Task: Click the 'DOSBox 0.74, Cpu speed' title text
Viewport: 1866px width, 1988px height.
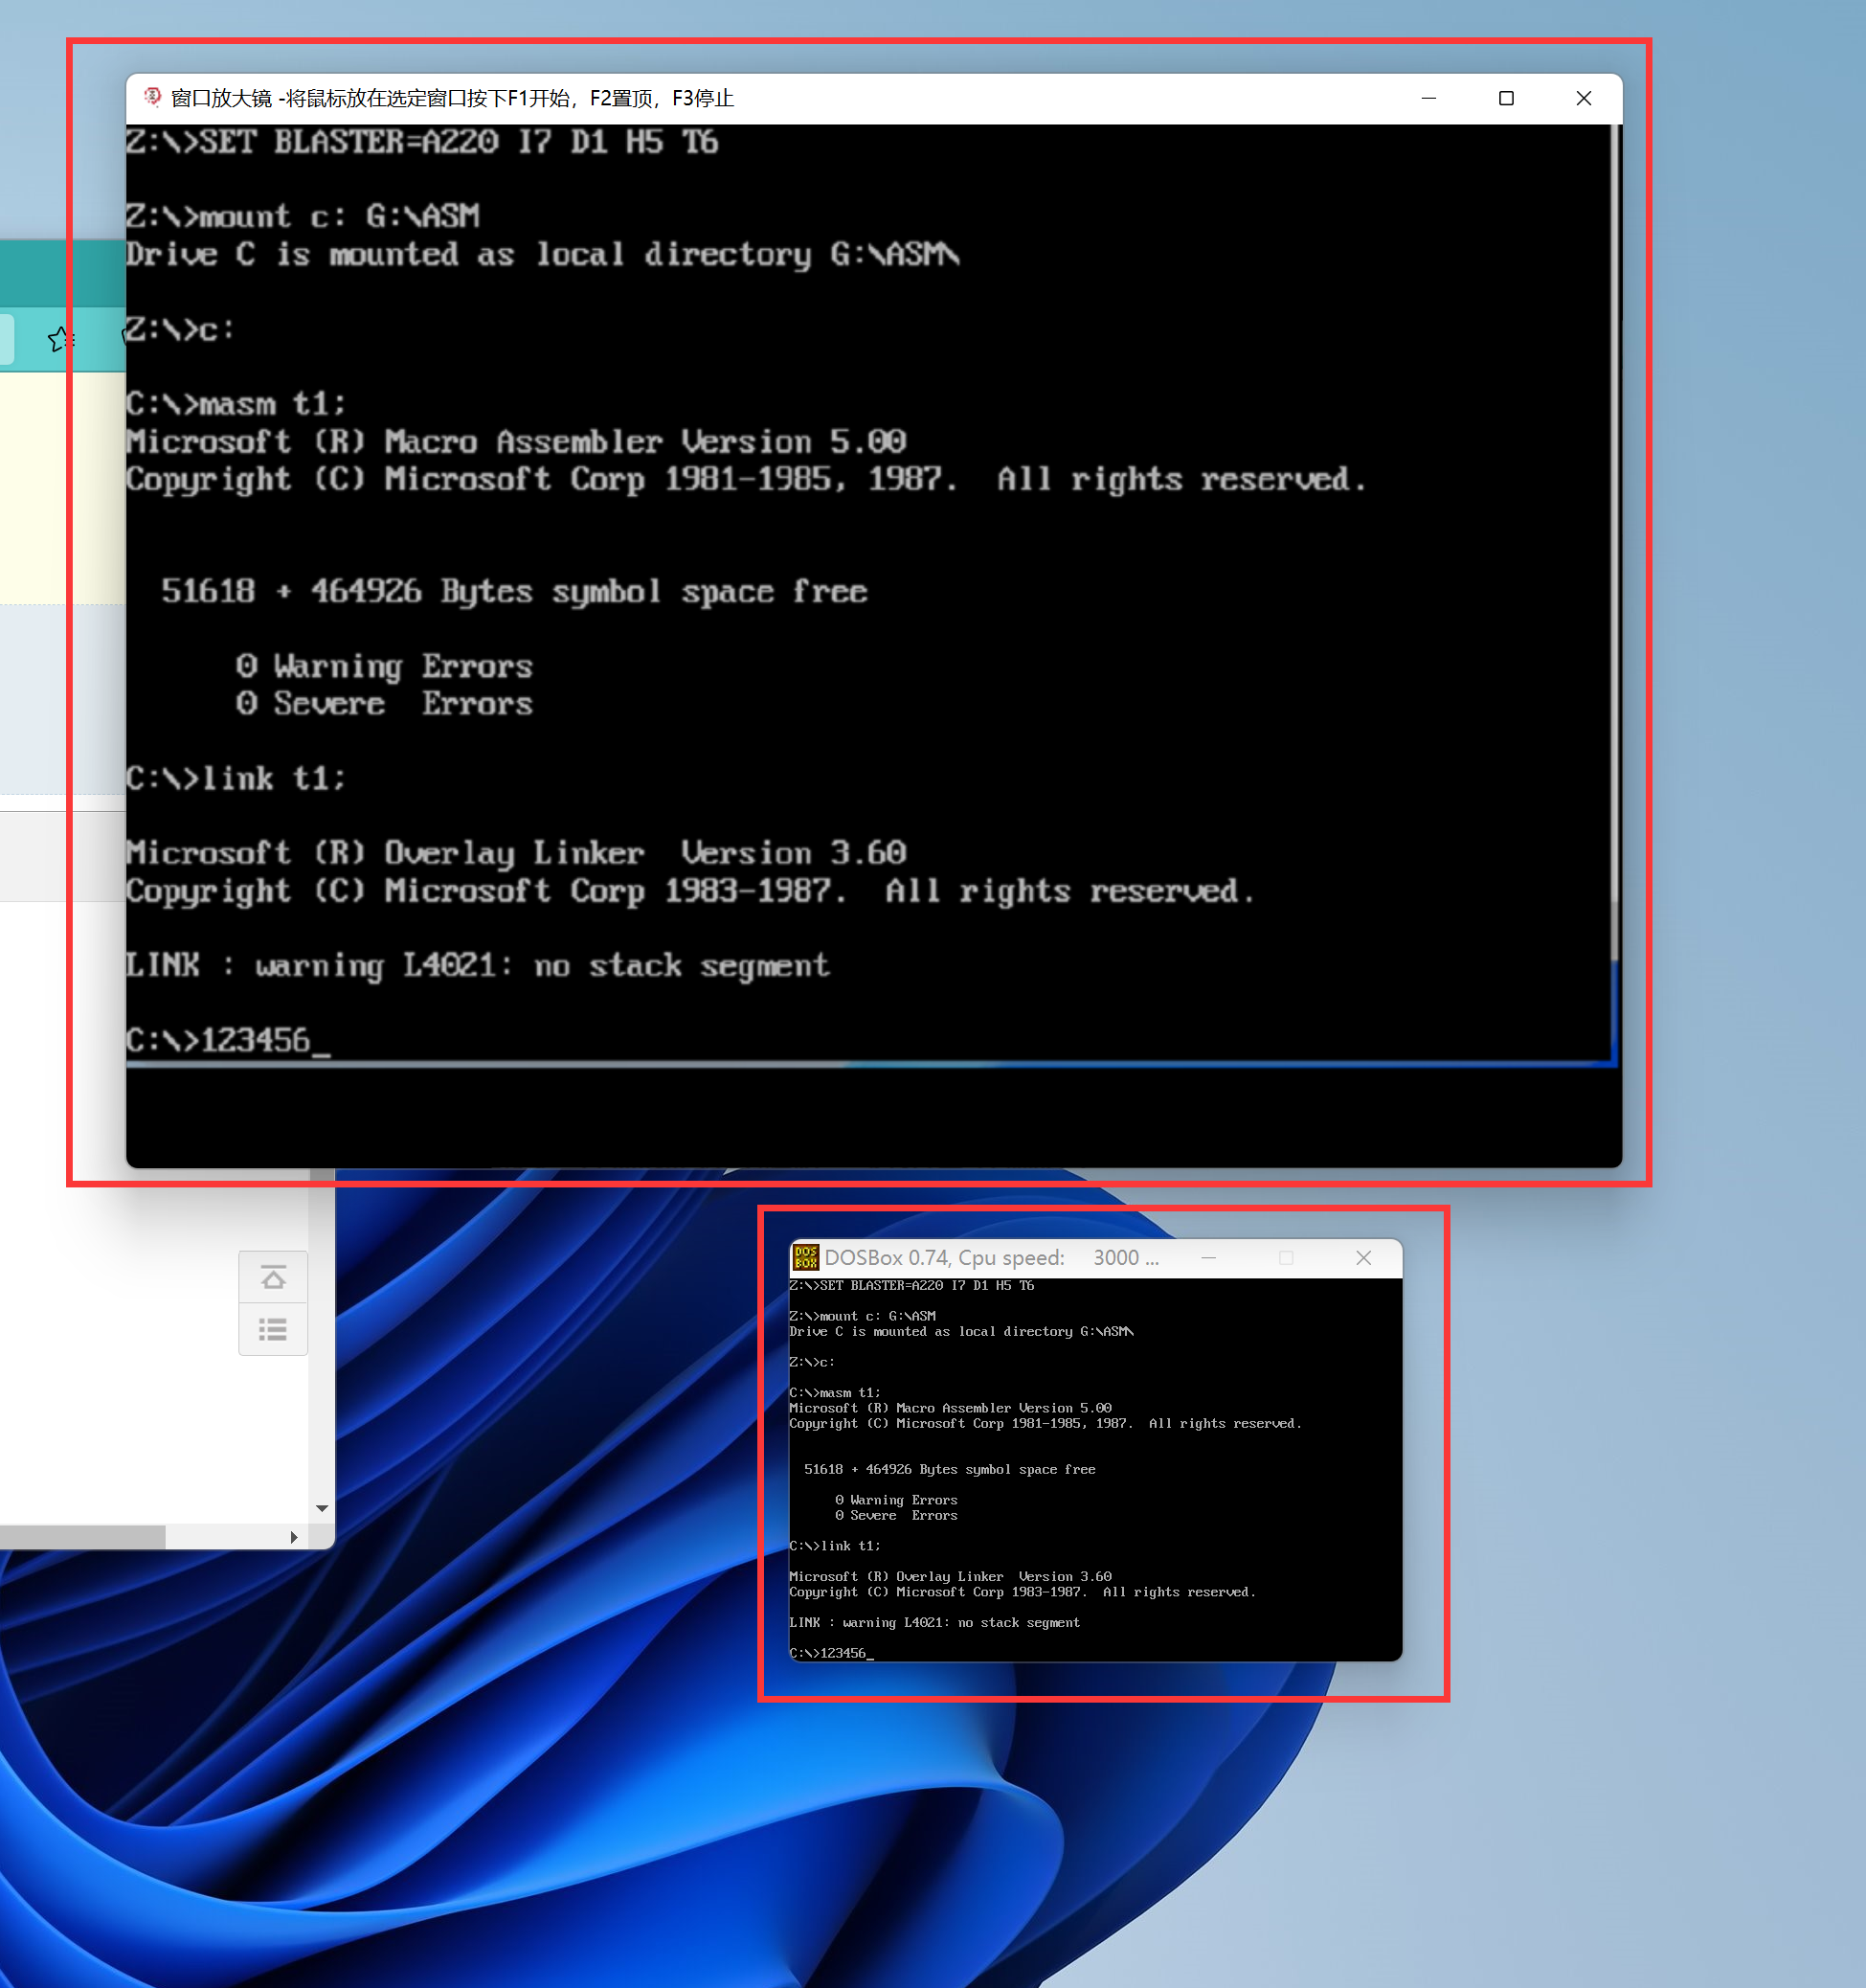Action: (944, 1258)
